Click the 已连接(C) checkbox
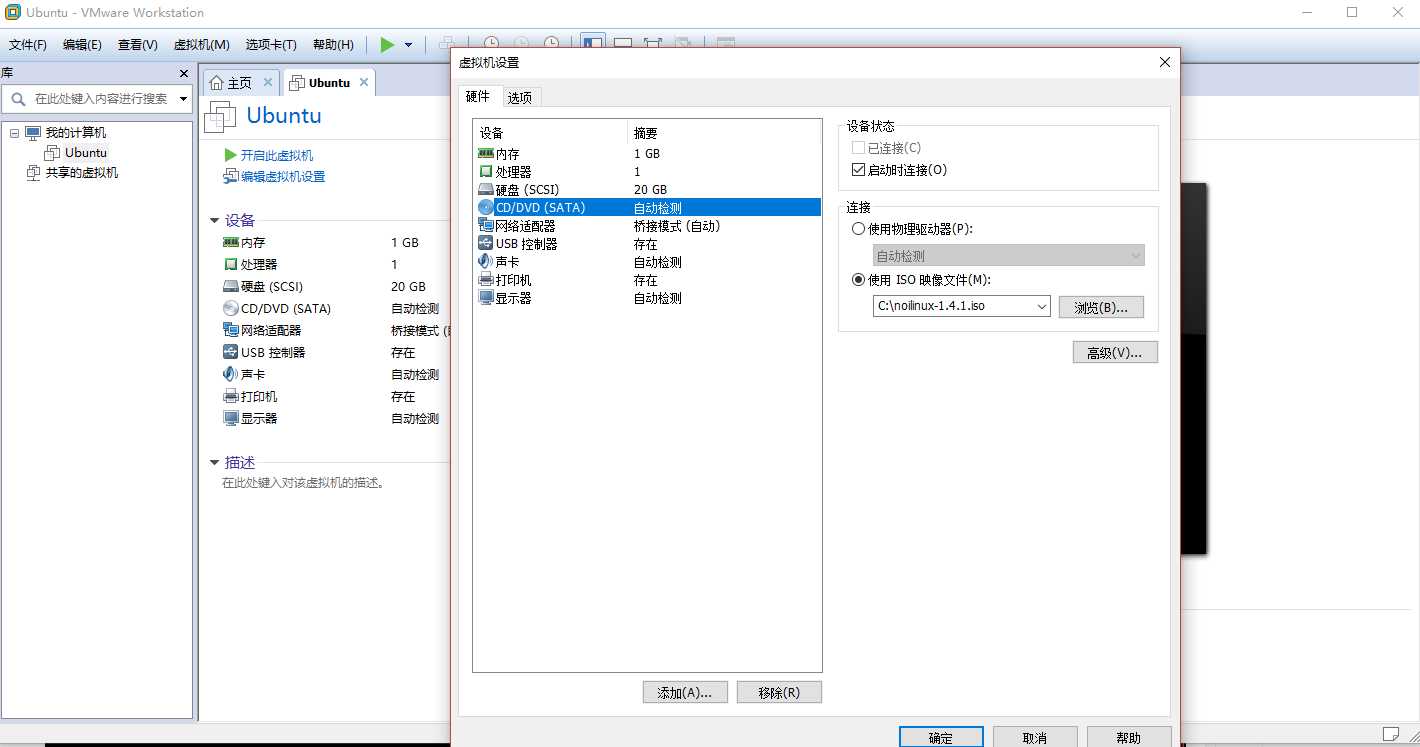This screenshot has width=1420, height=747. pyautogui.click(x=858, y=148)
